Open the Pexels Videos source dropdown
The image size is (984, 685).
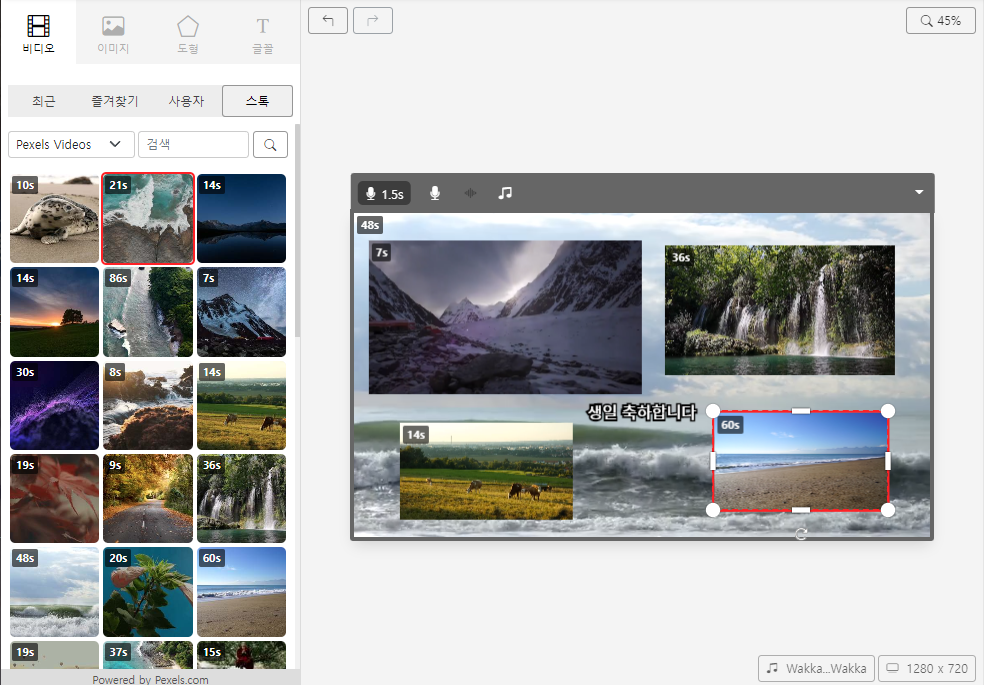(72, 144)
